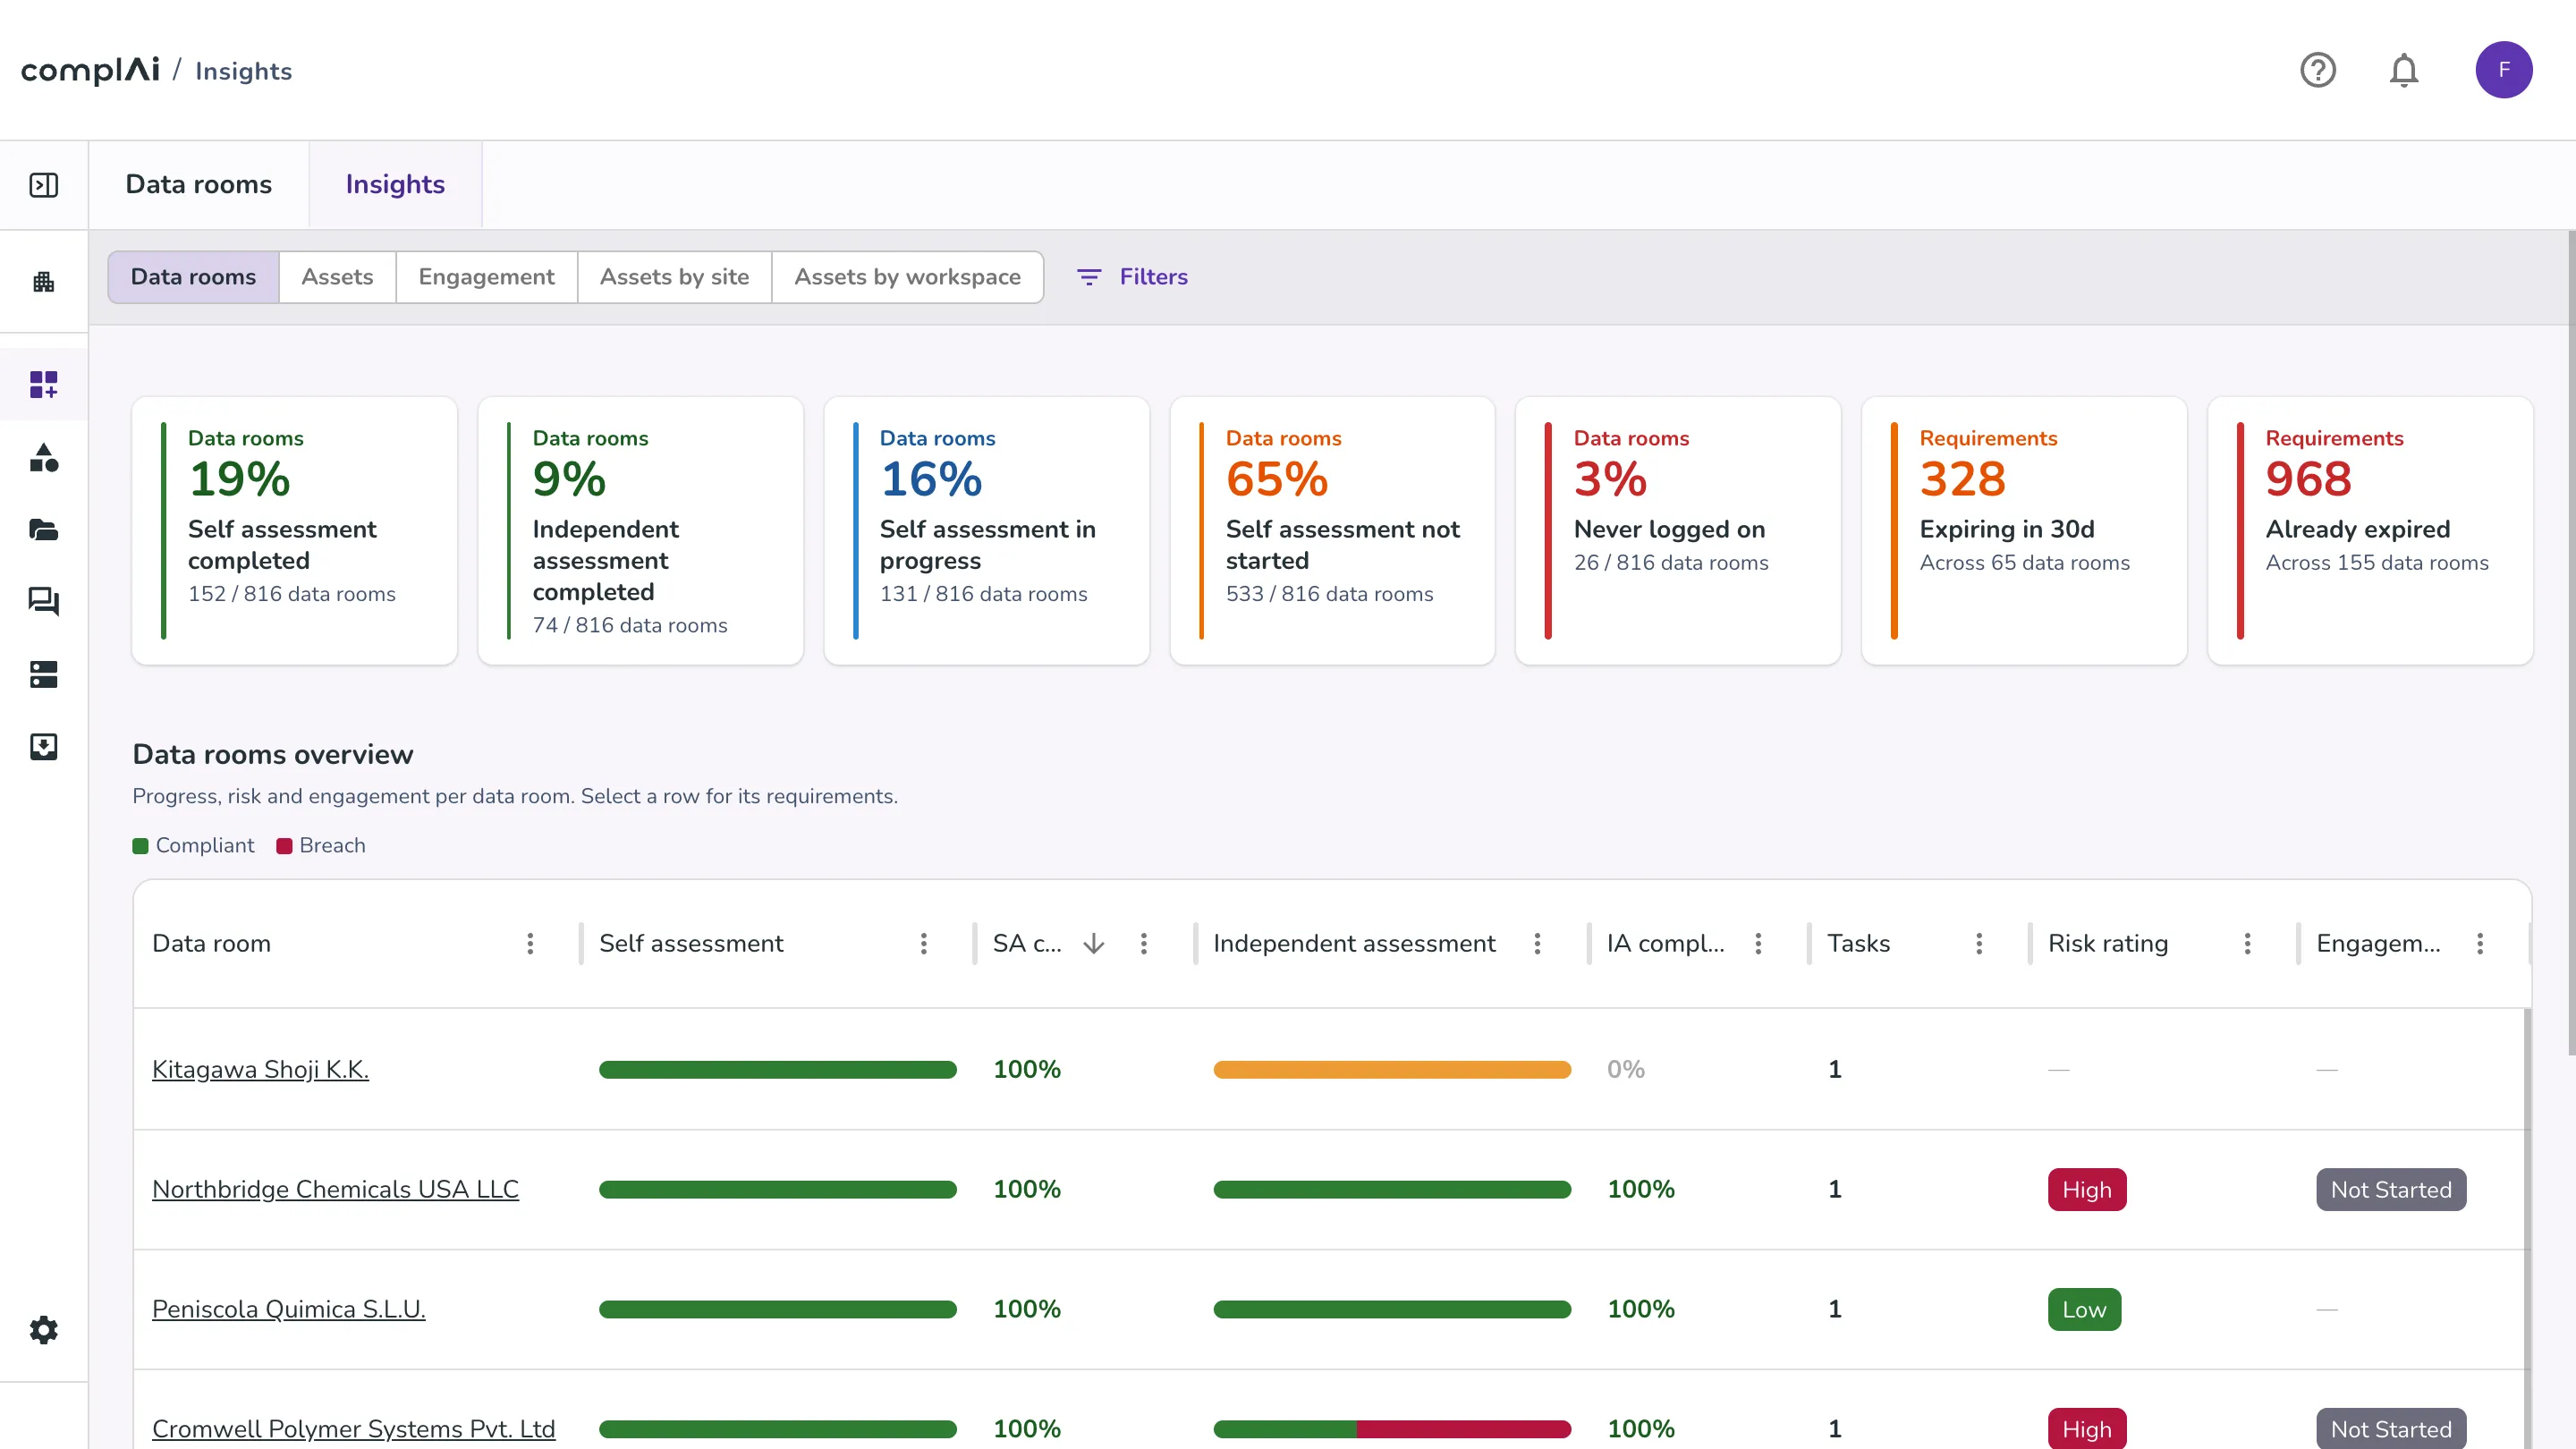
Task: Switch to the Insights top tab
Action: 395,185
